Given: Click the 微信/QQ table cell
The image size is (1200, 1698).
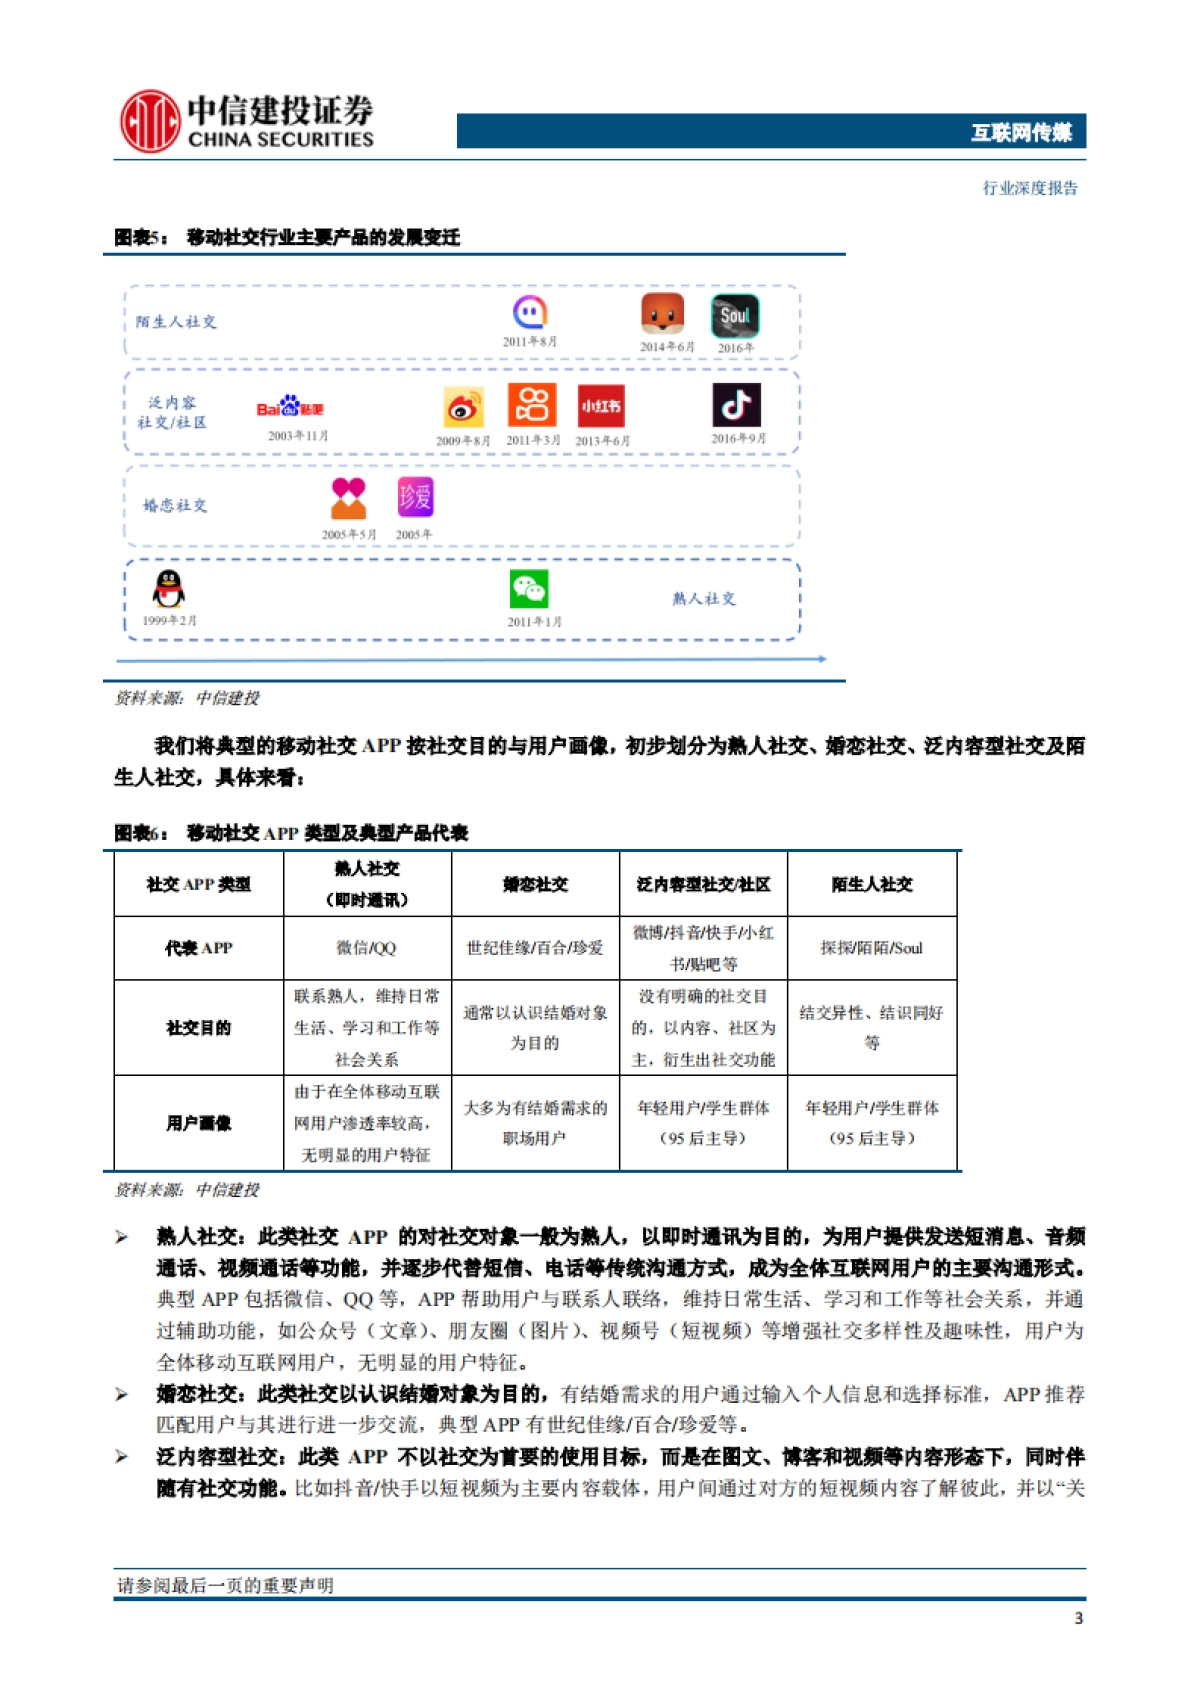Looking at the screenshot, I should pos(367,948).
